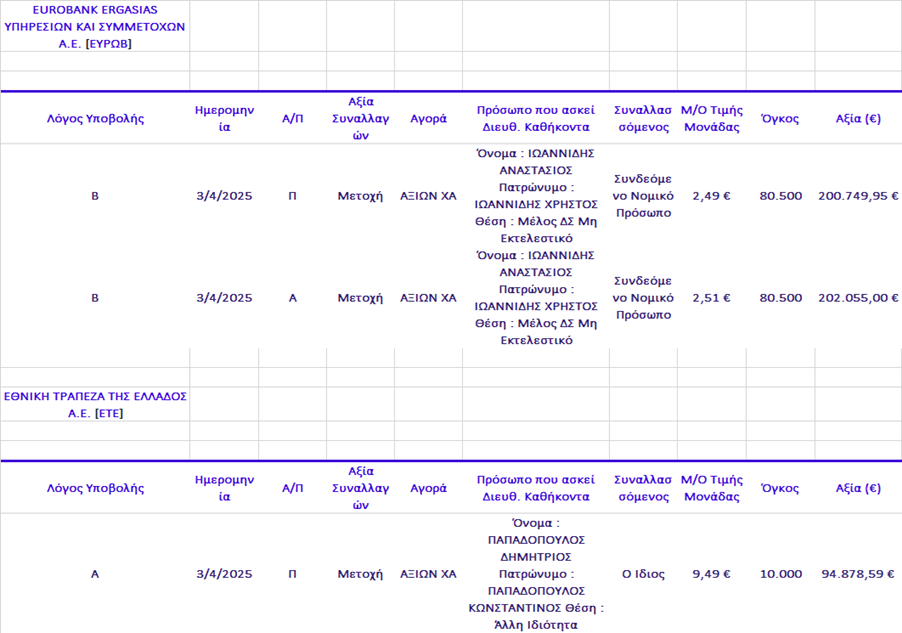Select date 3/4/2025 in the ΠΑΠΑΔΟΠΟΥΛΟΣ row
The height and width of the screenshot is (633, 902).
click(224, 574)
